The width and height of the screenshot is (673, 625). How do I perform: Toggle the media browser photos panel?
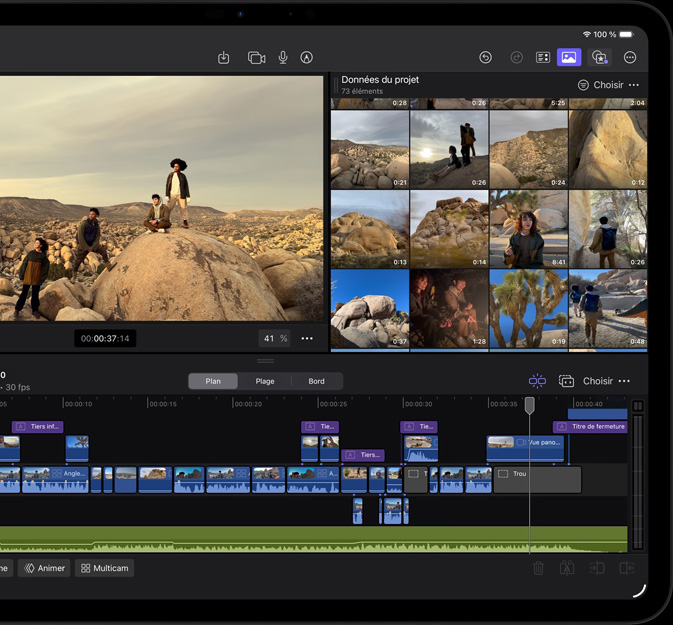pyautogui.click(x=569, y=58)
